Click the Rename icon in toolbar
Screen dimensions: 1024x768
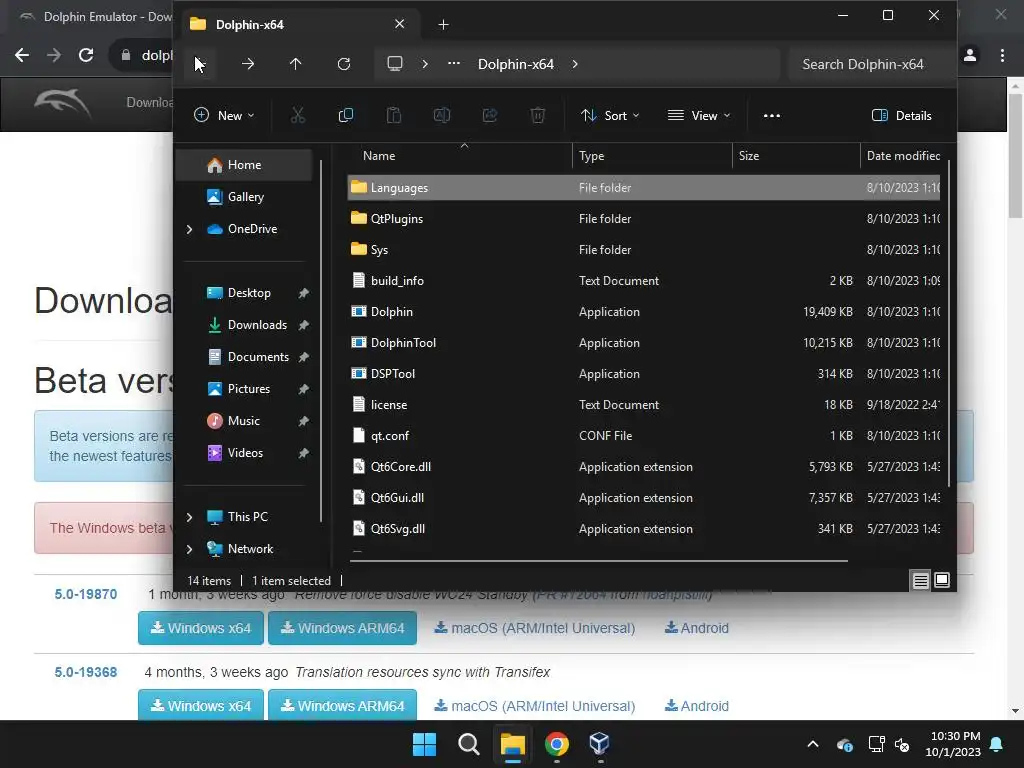[442, 116]
